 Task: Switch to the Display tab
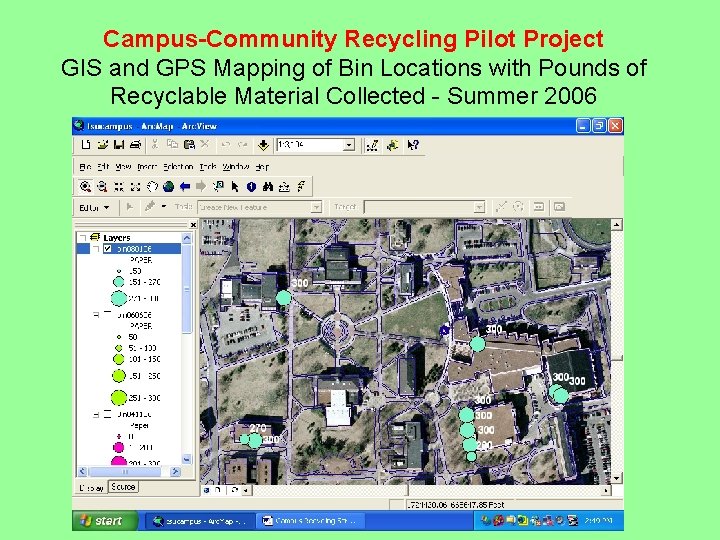point(91,488)
